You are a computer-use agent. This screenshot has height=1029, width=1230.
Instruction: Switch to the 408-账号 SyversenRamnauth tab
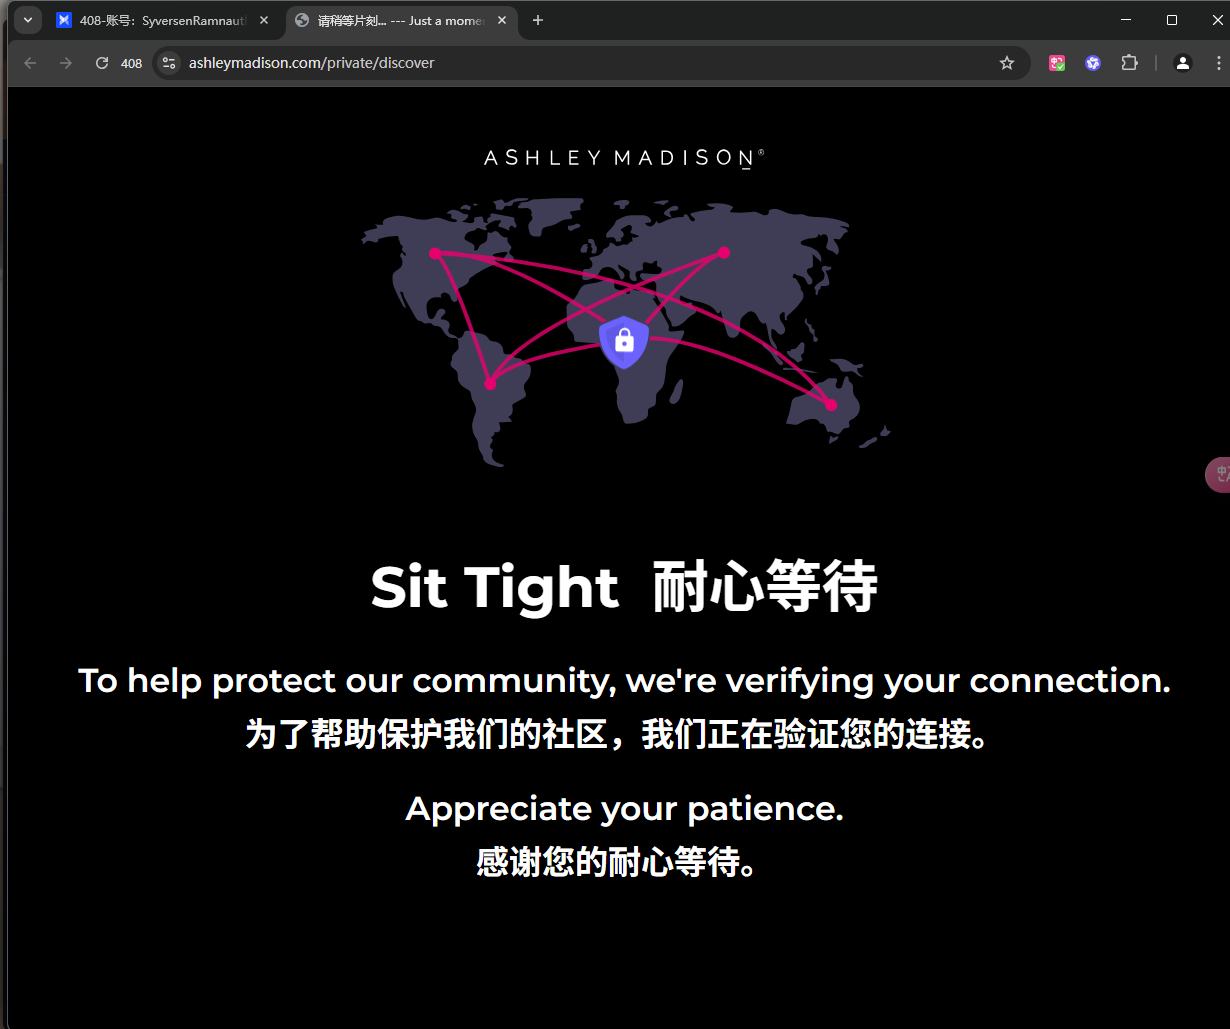click(160, 20)
